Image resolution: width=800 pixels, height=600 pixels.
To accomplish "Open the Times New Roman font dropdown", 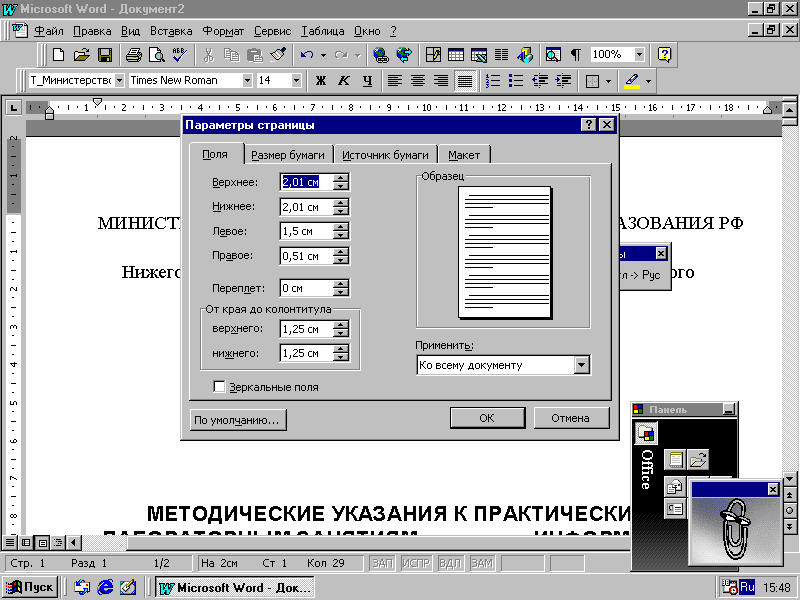I will (x=247, y=80).
